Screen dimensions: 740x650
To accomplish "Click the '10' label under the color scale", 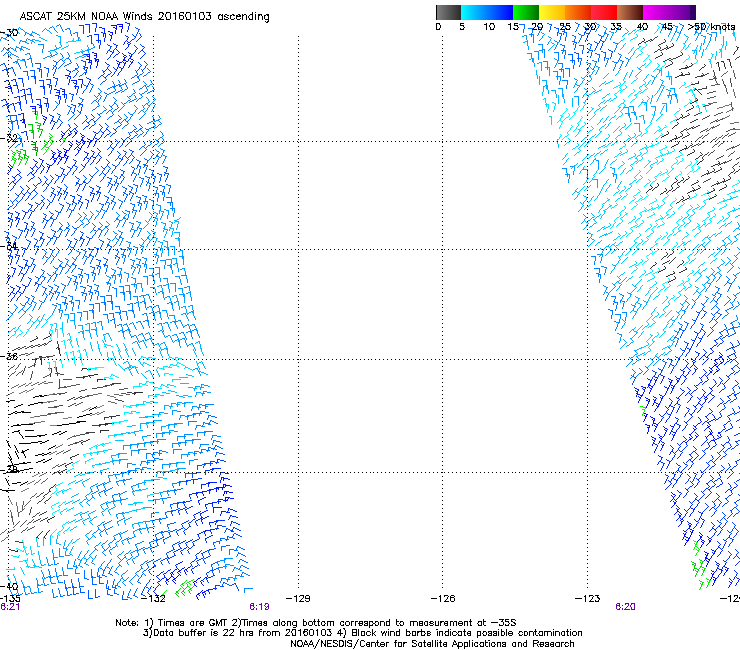I will pos(489,27).
